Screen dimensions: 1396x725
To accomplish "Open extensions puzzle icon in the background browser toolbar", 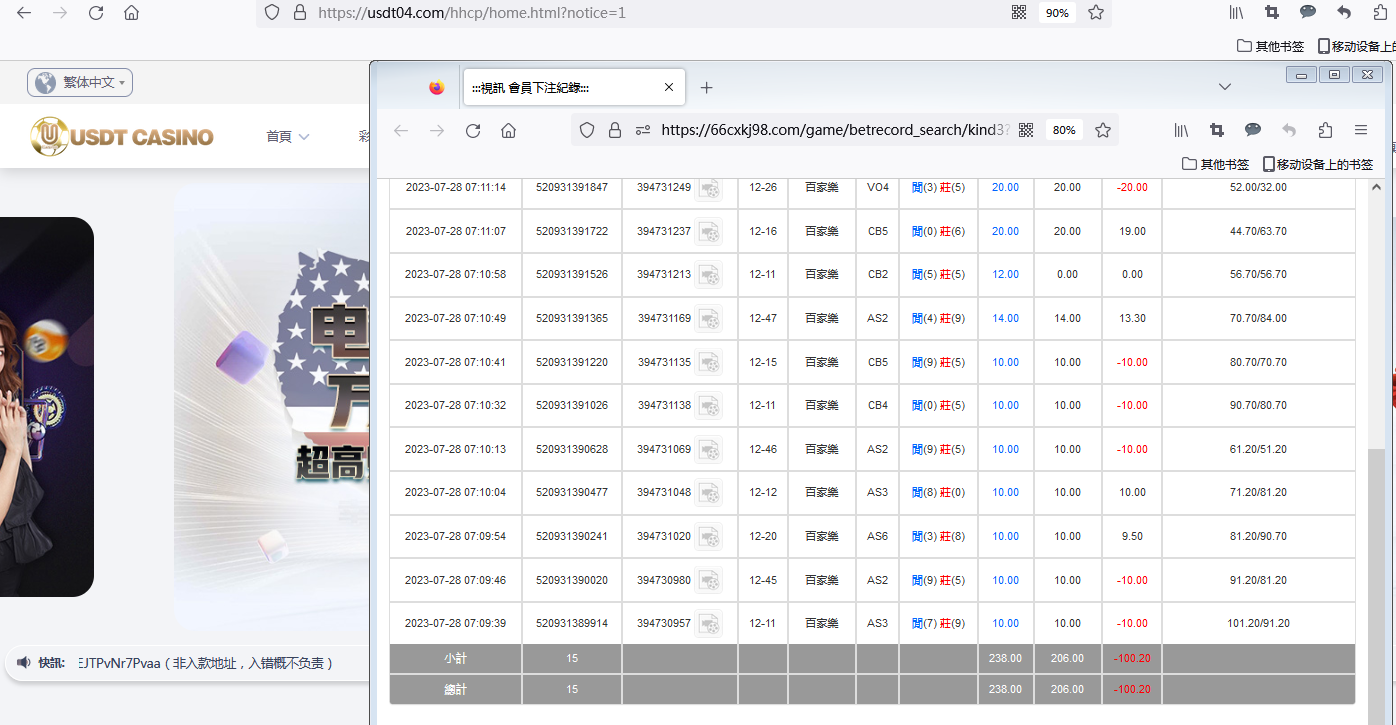I will [1380, 13].
